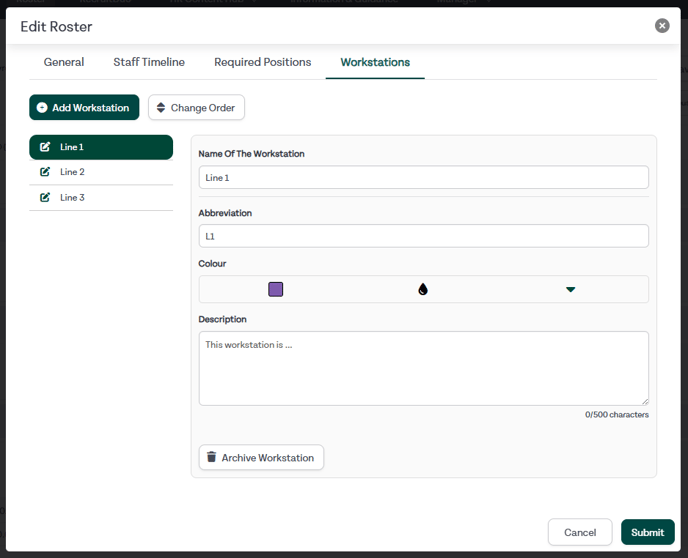This screenshot has width=688, height=558.
Task: Click inside the Description text area
Action: click(423, 368)
